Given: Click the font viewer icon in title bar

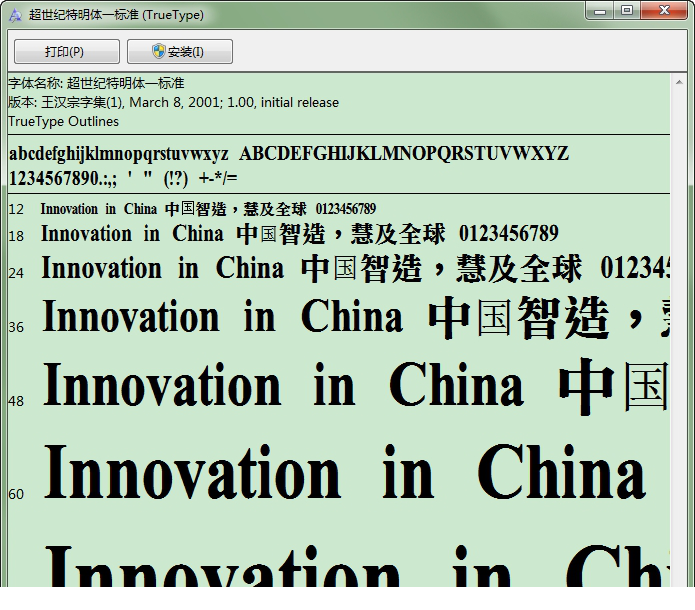Looking at the screenshot, I should [x=16, y=15].
